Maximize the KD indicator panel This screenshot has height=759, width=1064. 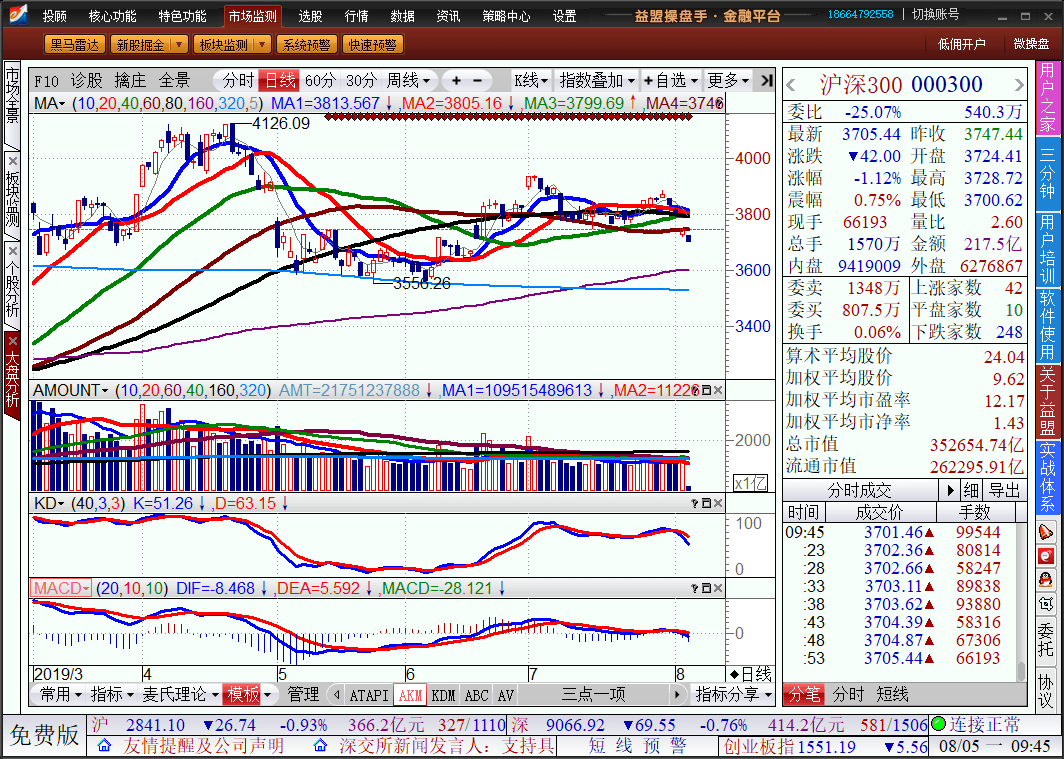tap(706, 503)
